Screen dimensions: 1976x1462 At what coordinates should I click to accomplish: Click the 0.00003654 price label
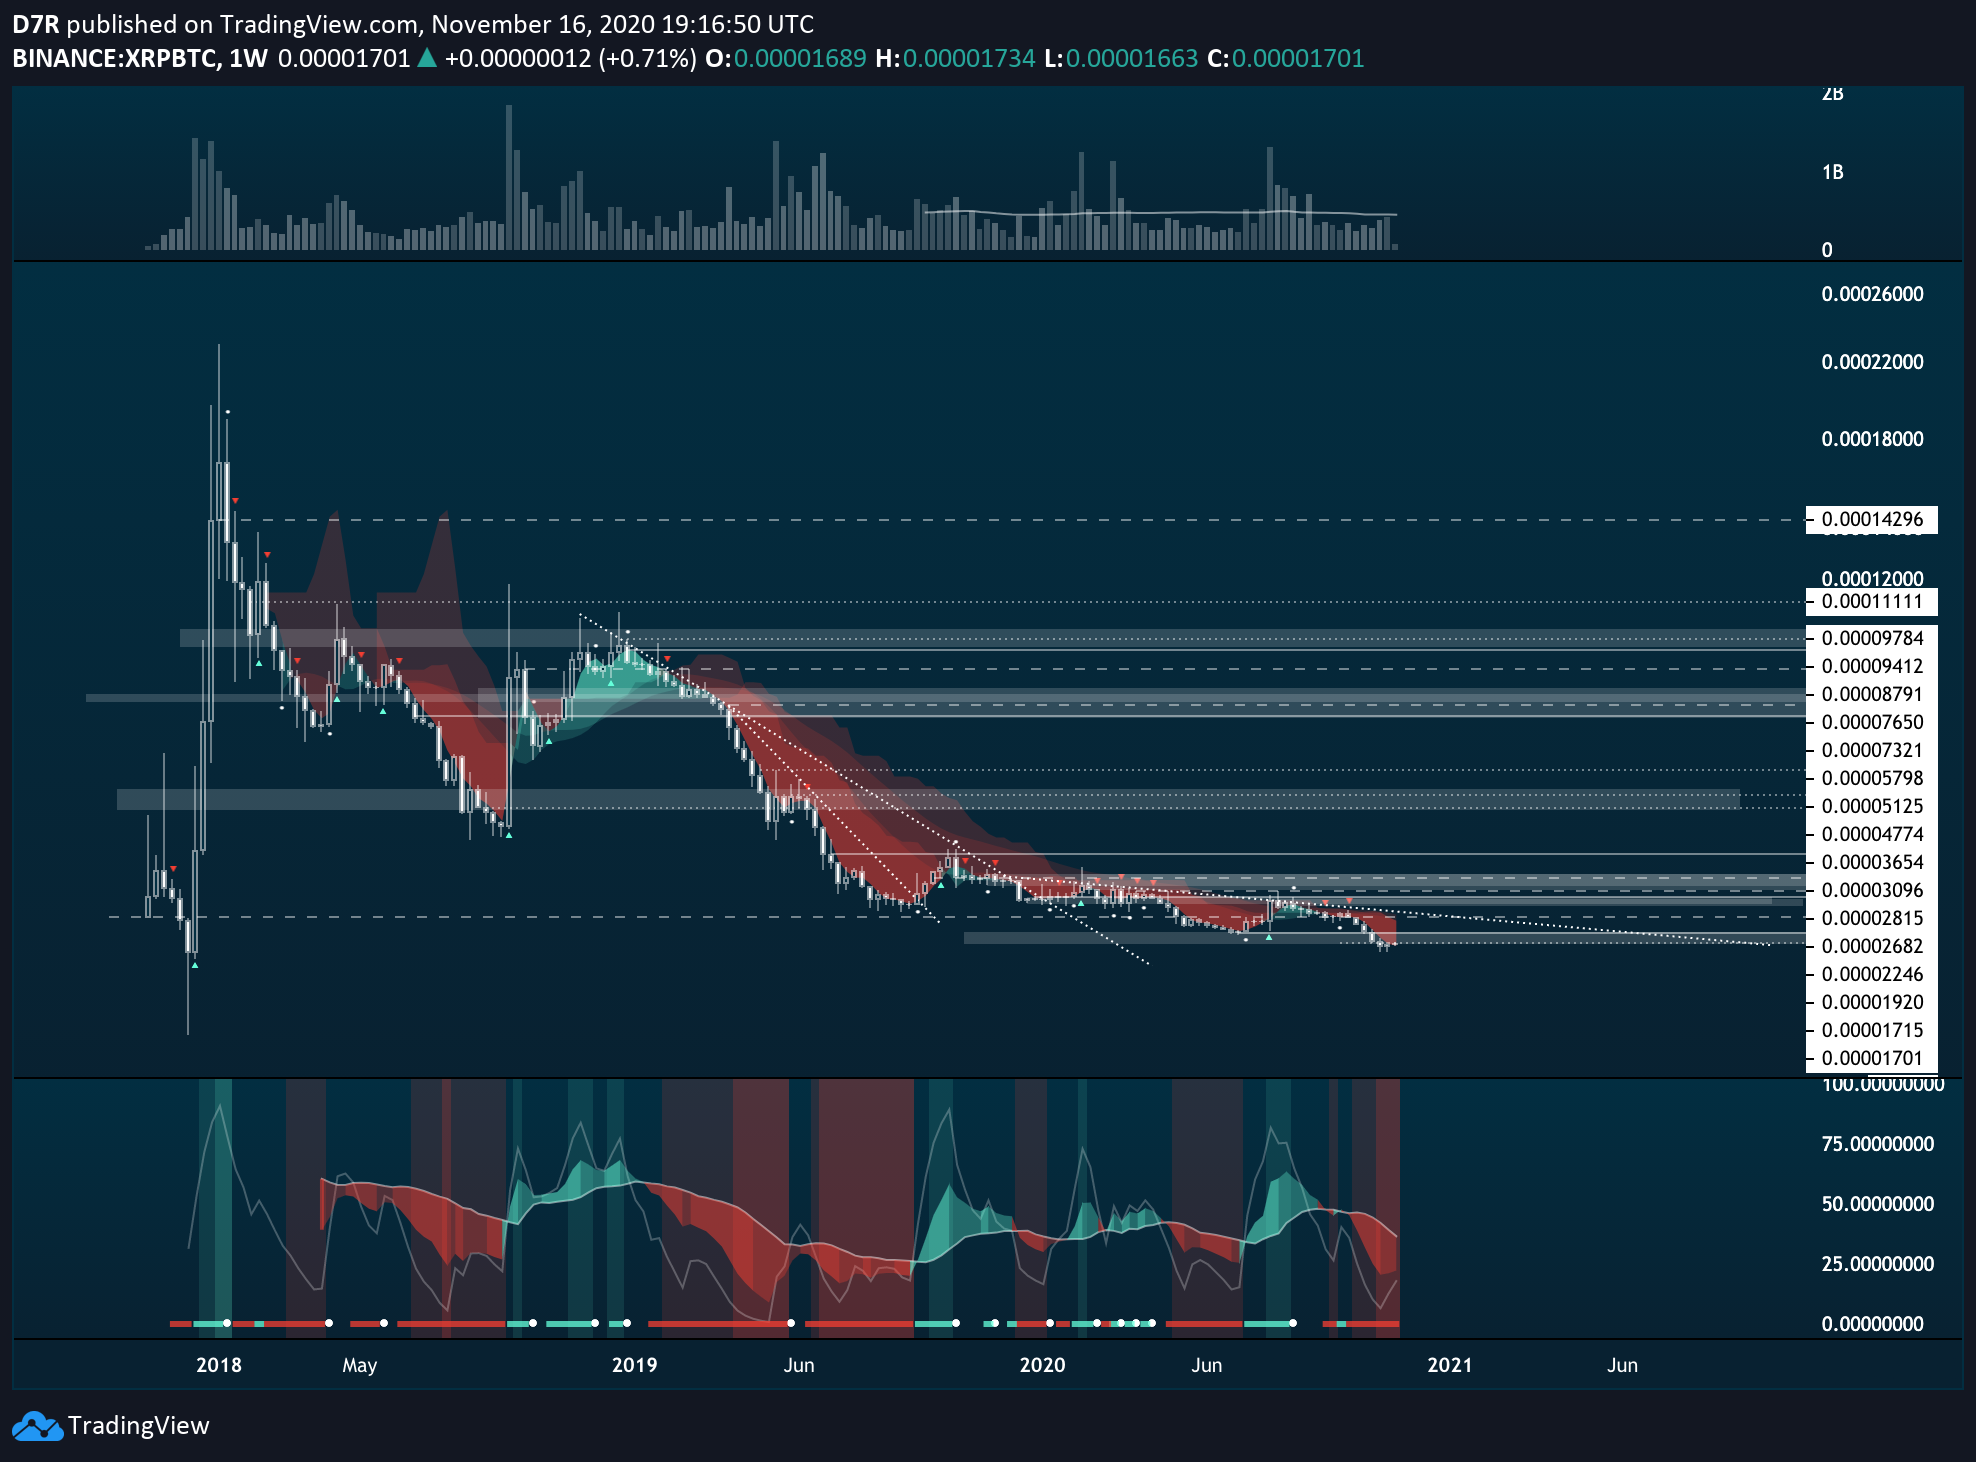click(1872, 862)
